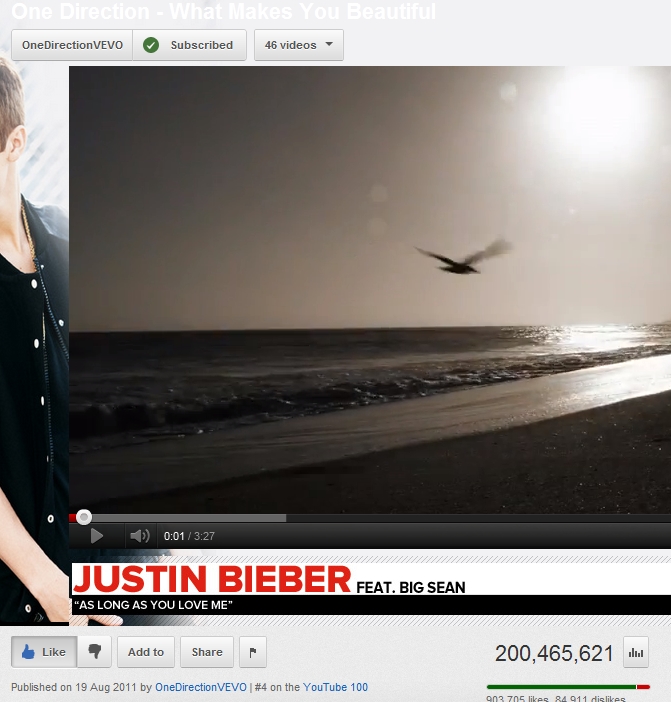This screenshot has height=702, width=671.
Task: Open the OneDirectionVEVO publisher link
Action: tap(201, 687)
